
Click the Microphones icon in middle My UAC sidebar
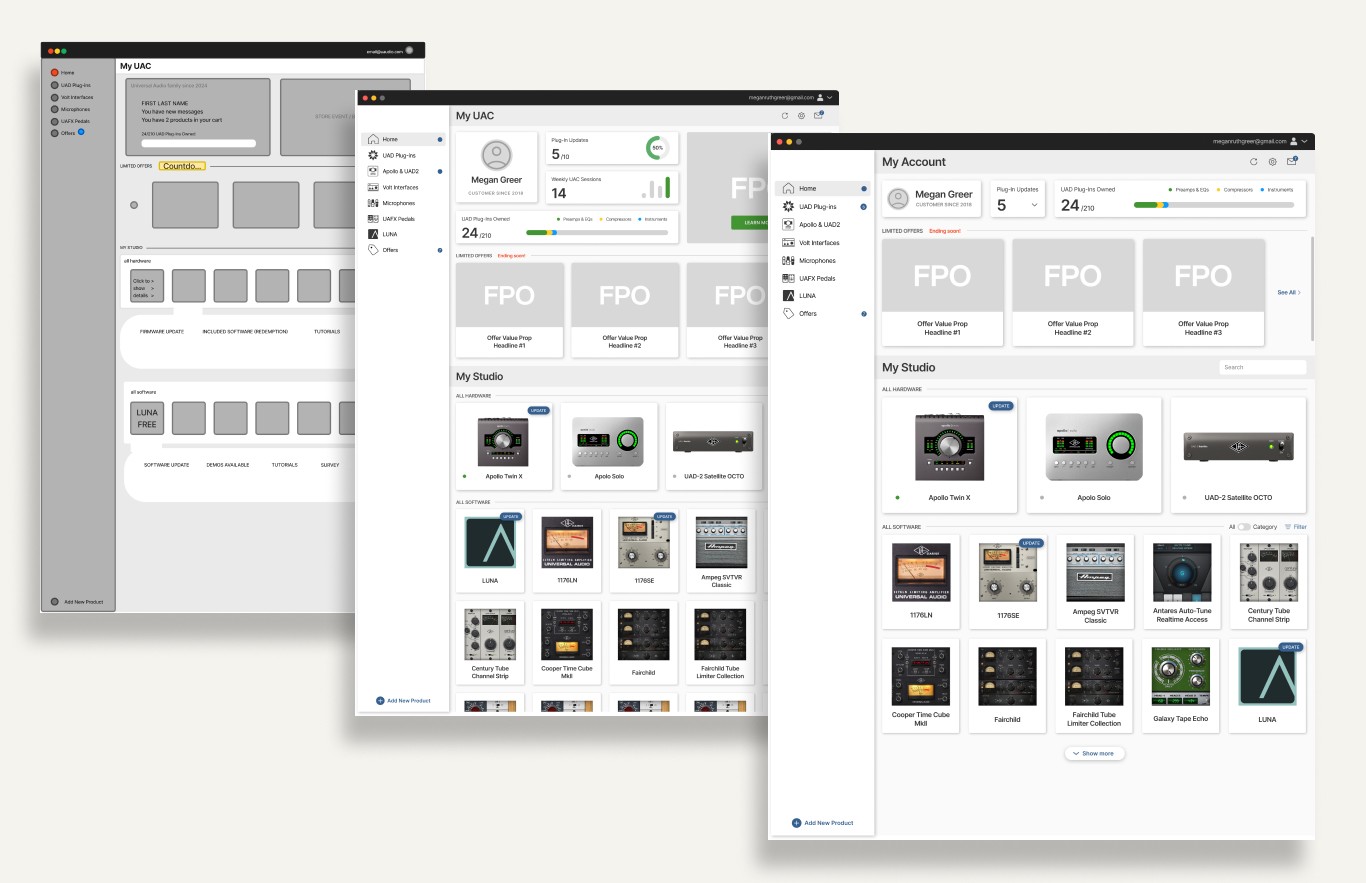click(x=373, y=203)
